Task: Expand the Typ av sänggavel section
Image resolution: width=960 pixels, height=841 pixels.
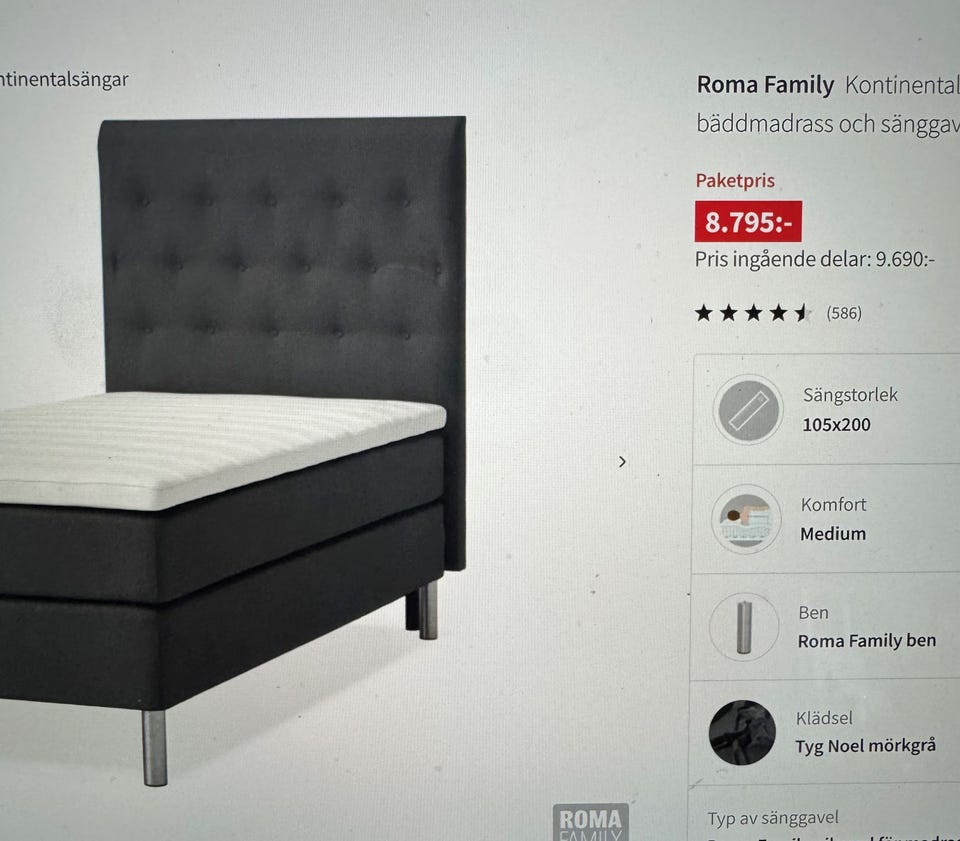Action: click(x=824, y=813)
